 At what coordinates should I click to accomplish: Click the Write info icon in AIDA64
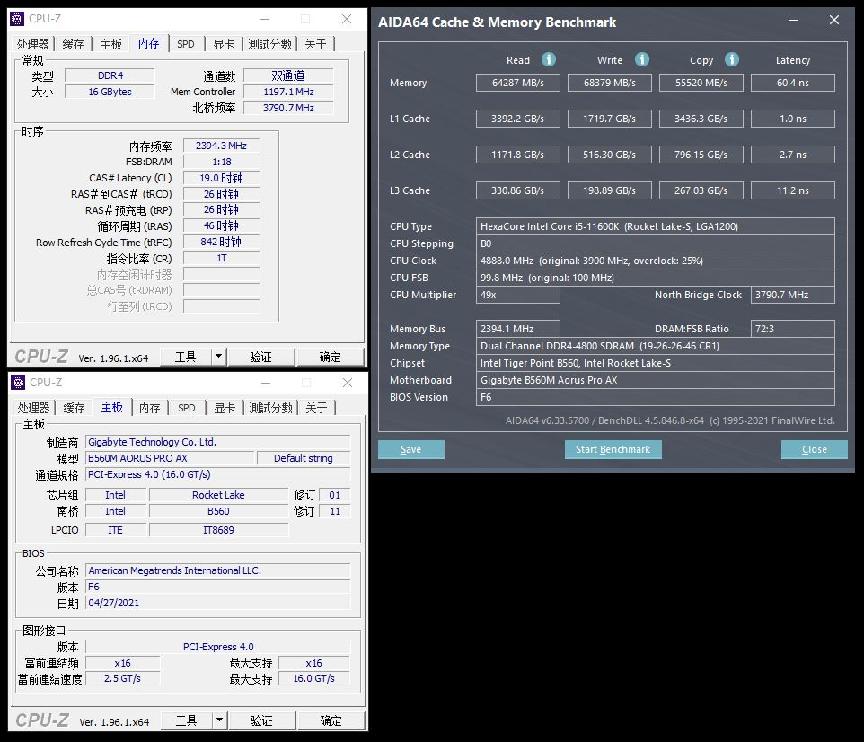641,59
